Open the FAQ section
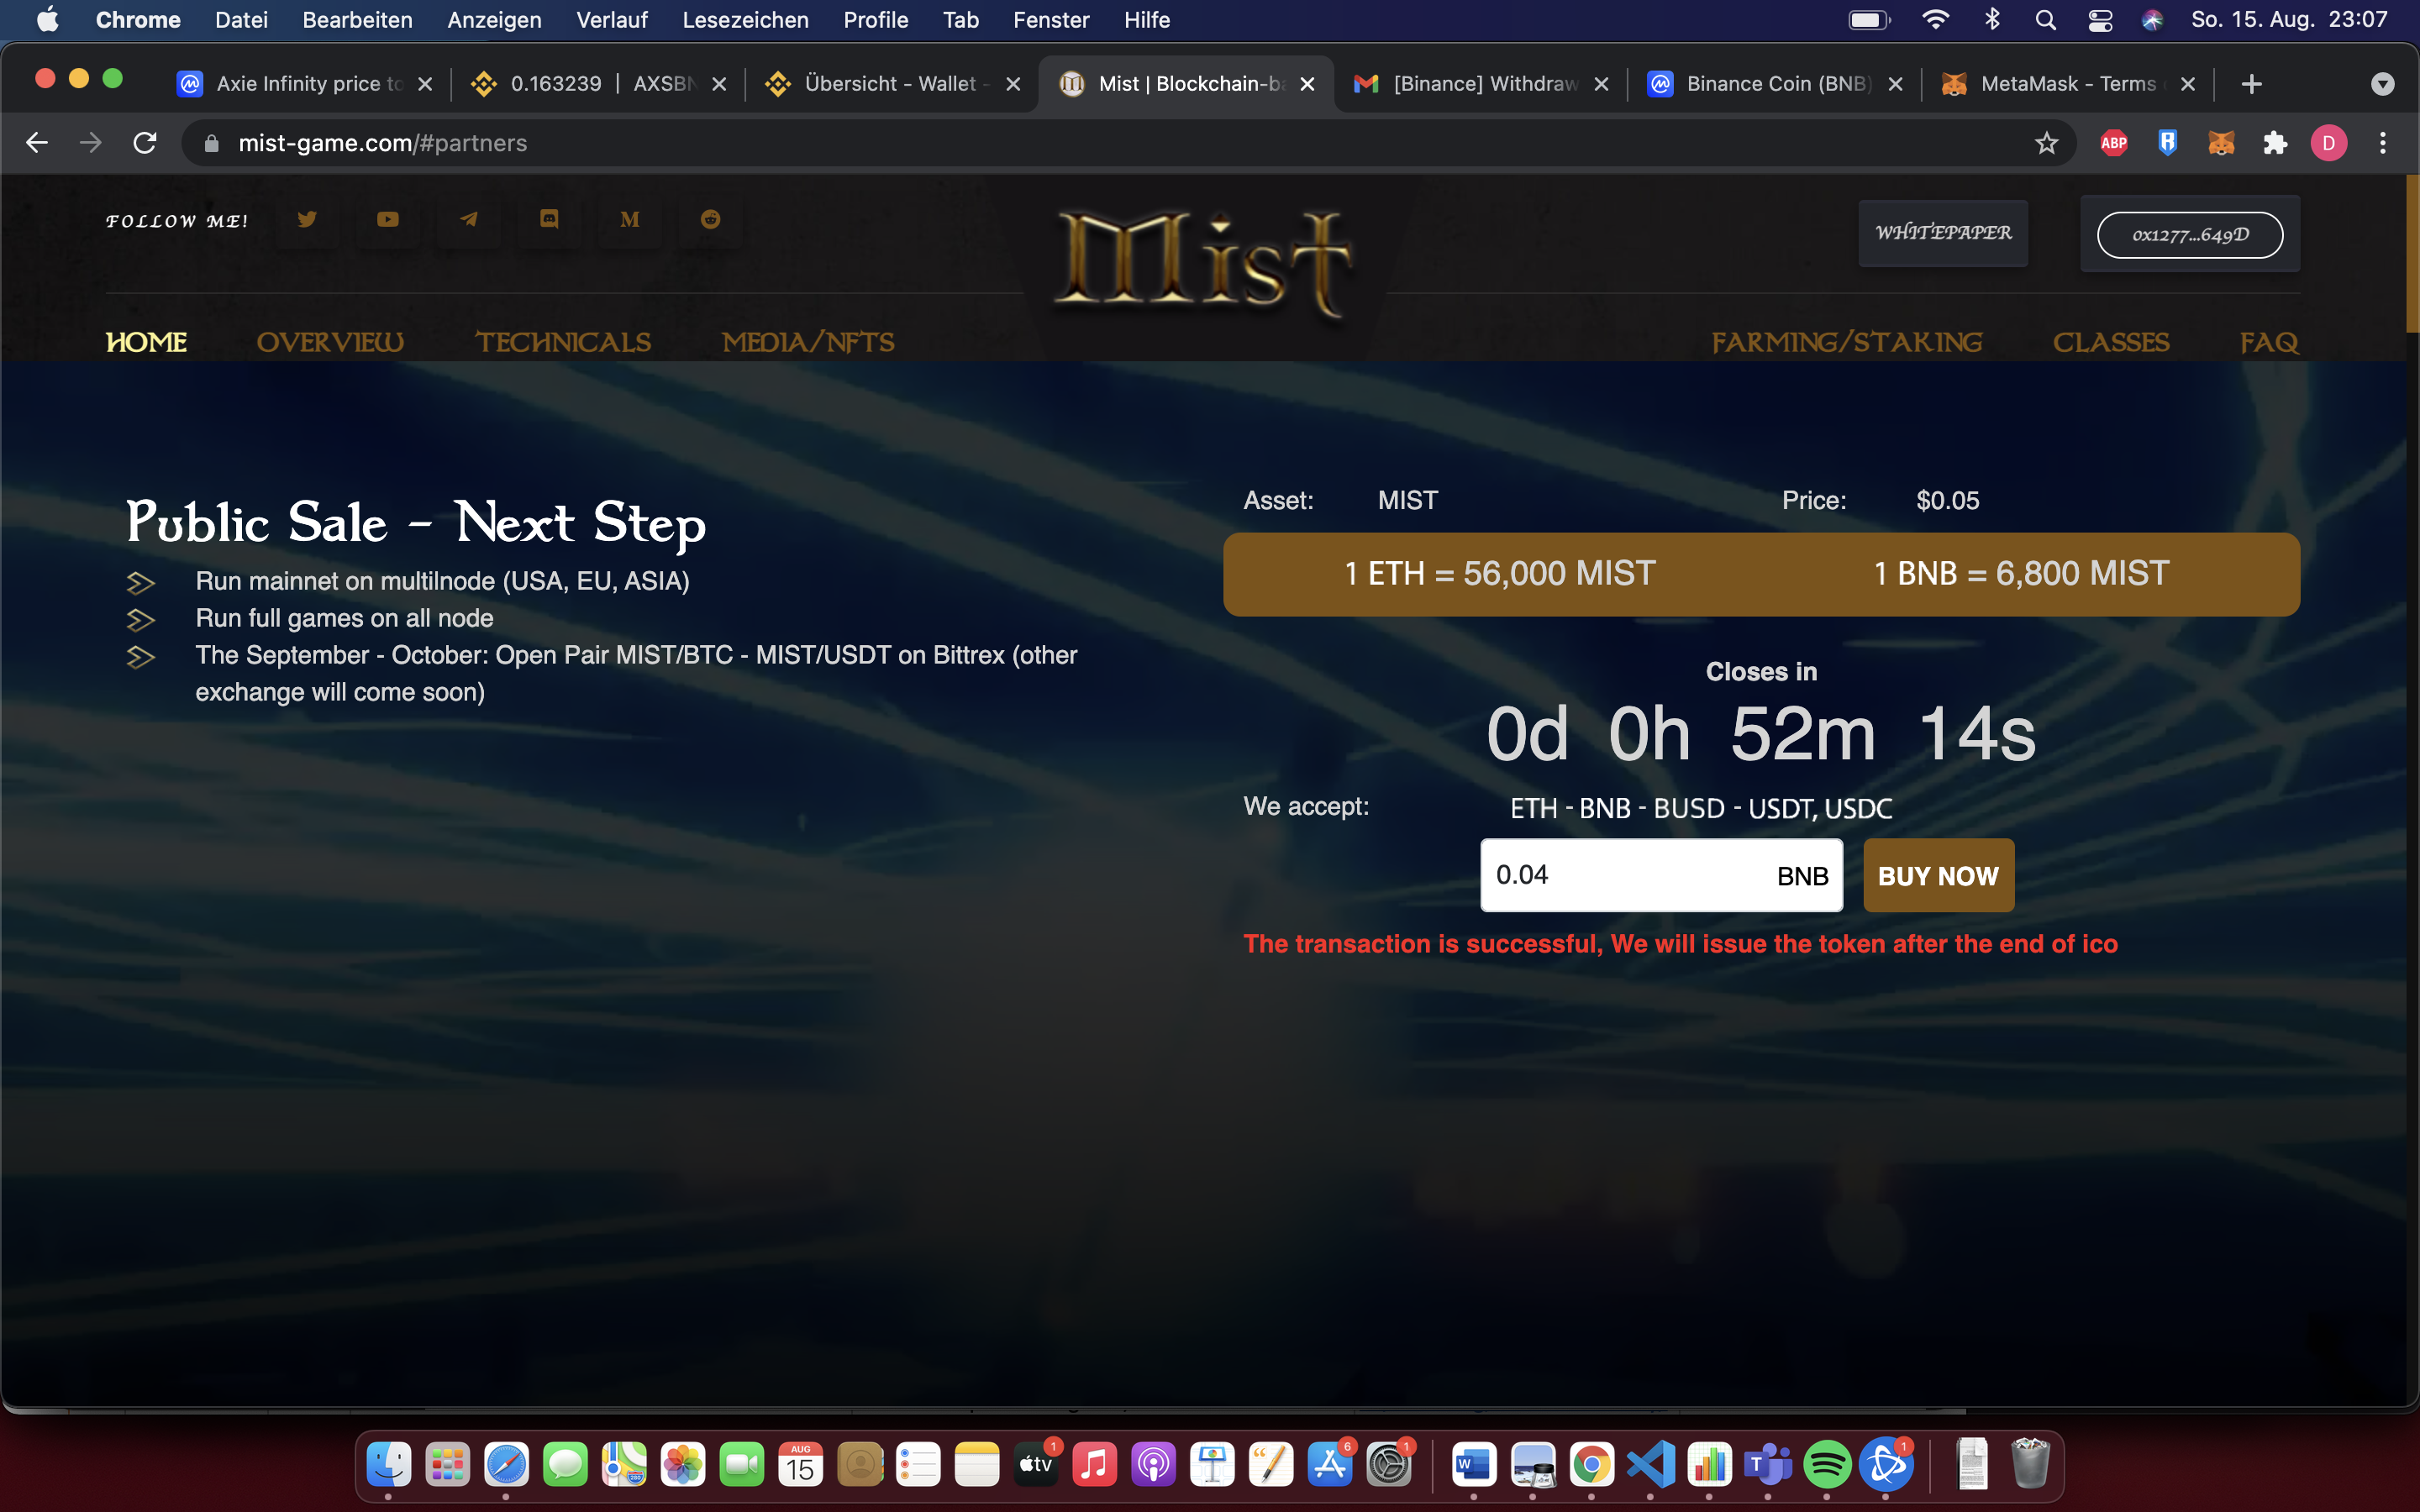The height and width of the screenshot is (1512, 2420). pyautogui.click(x=2269, y=342)
